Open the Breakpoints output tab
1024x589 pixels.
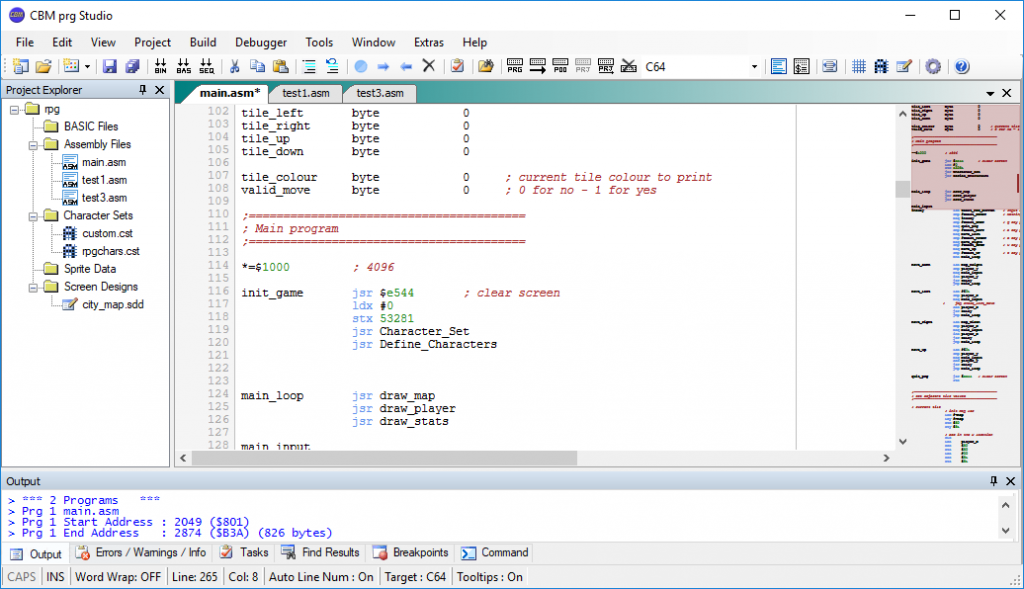(410, 552)
